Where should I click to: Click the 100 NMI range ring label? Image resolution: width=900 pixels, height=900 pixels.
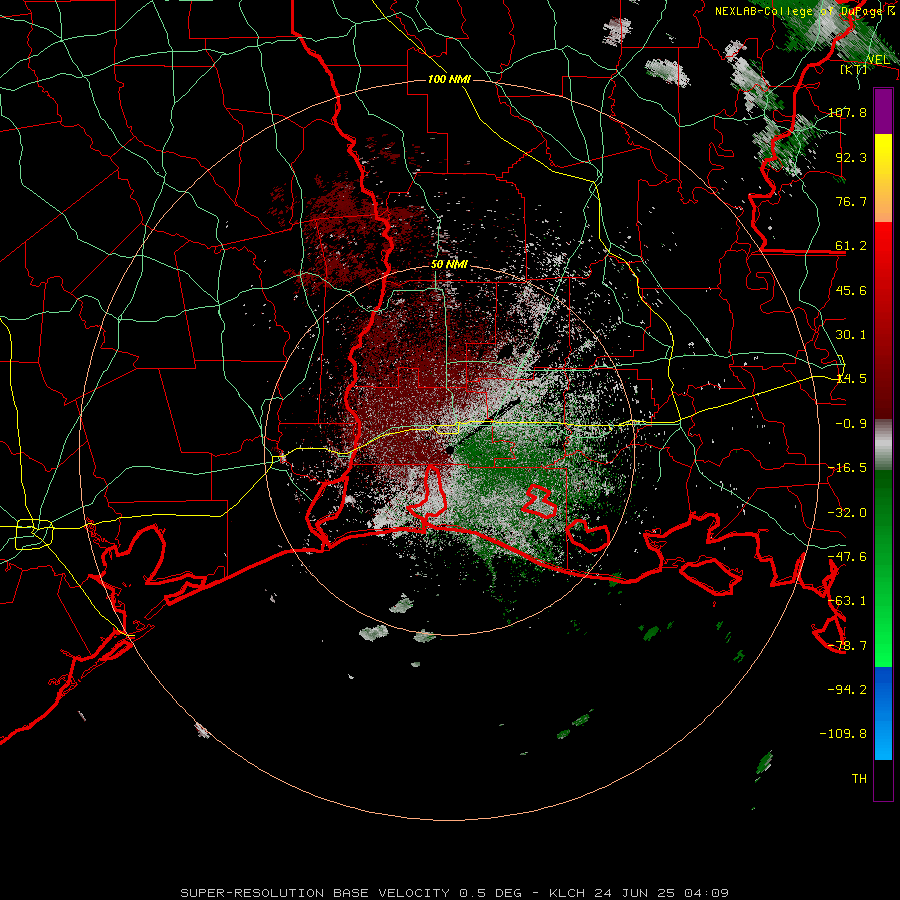[449, 79]
